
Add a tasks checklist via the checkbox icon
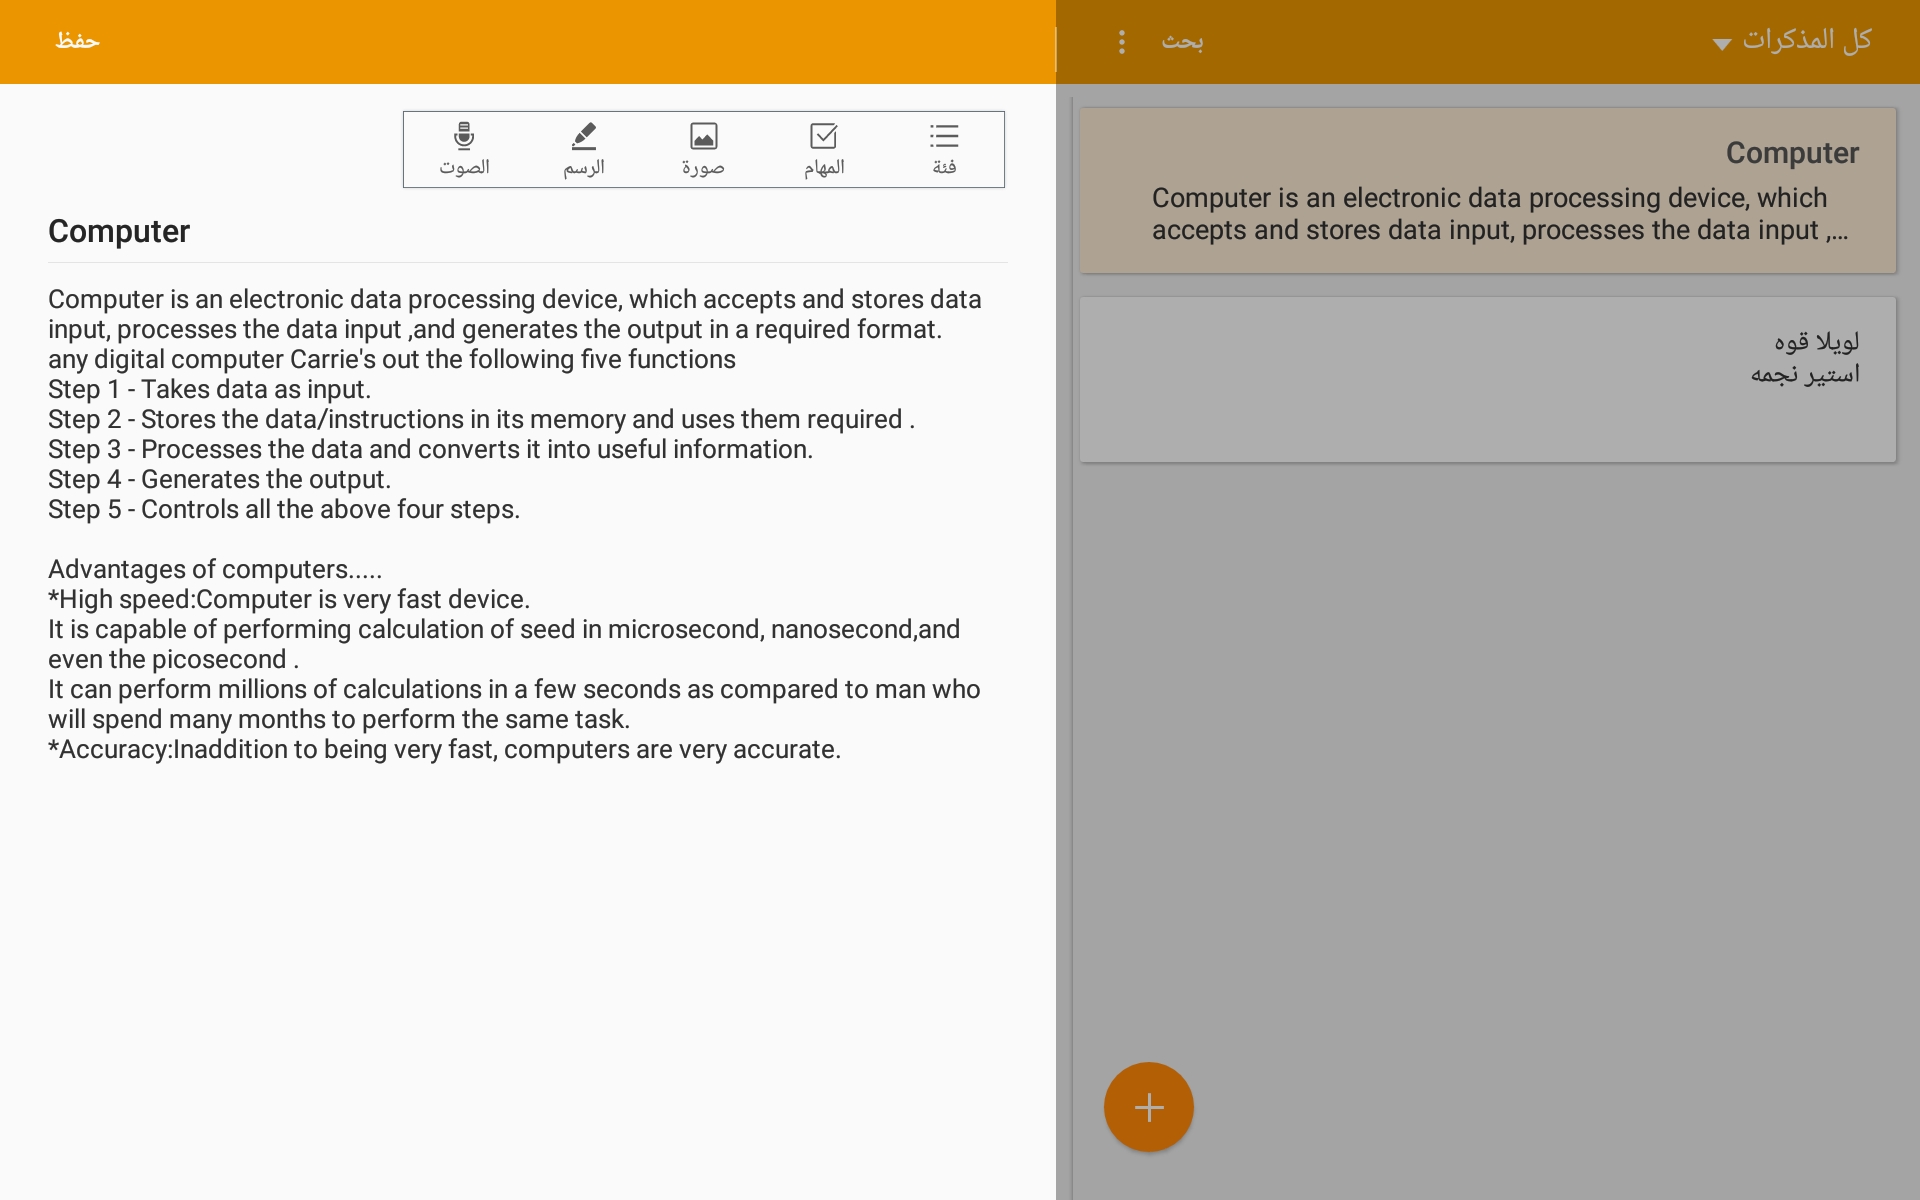(x=824, y=136)
